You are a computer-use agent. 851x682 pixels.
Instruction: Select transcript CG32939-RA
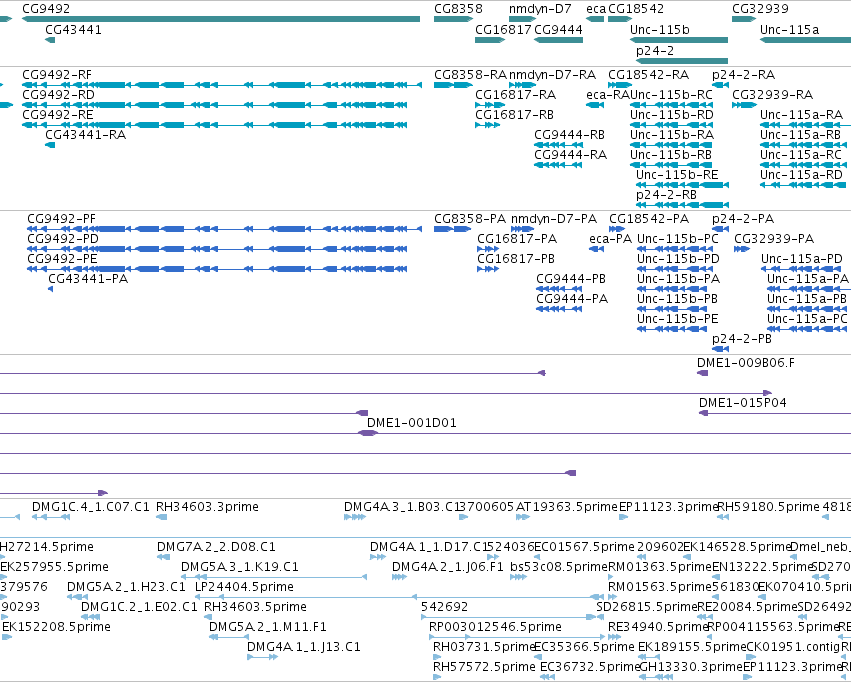[772, 95]
